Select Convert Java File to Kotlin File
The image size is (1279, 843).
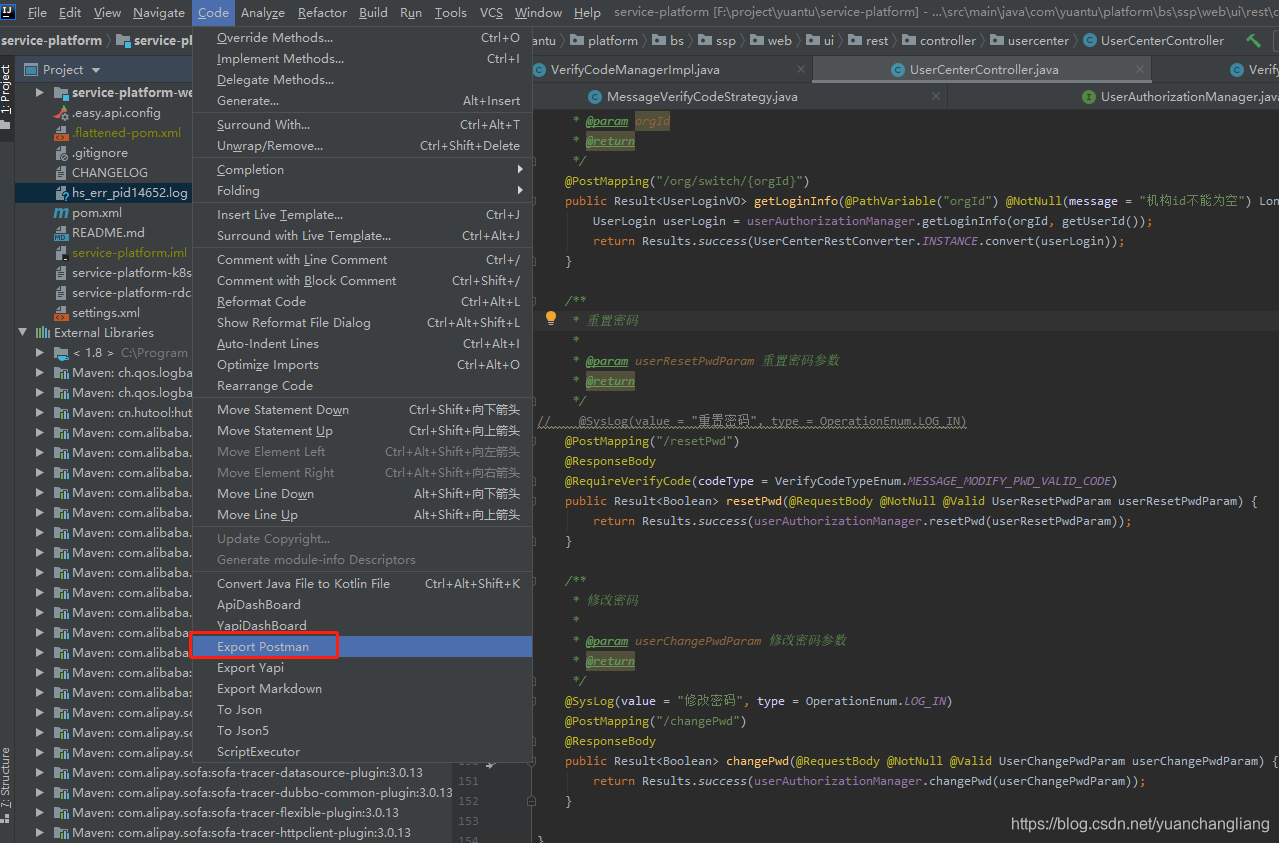(362, 584)
